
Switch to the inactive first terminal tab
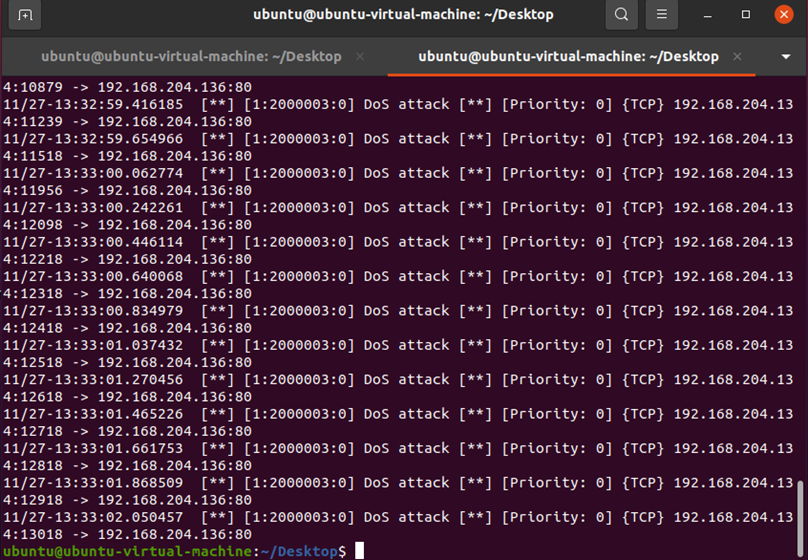pos(190,57)
